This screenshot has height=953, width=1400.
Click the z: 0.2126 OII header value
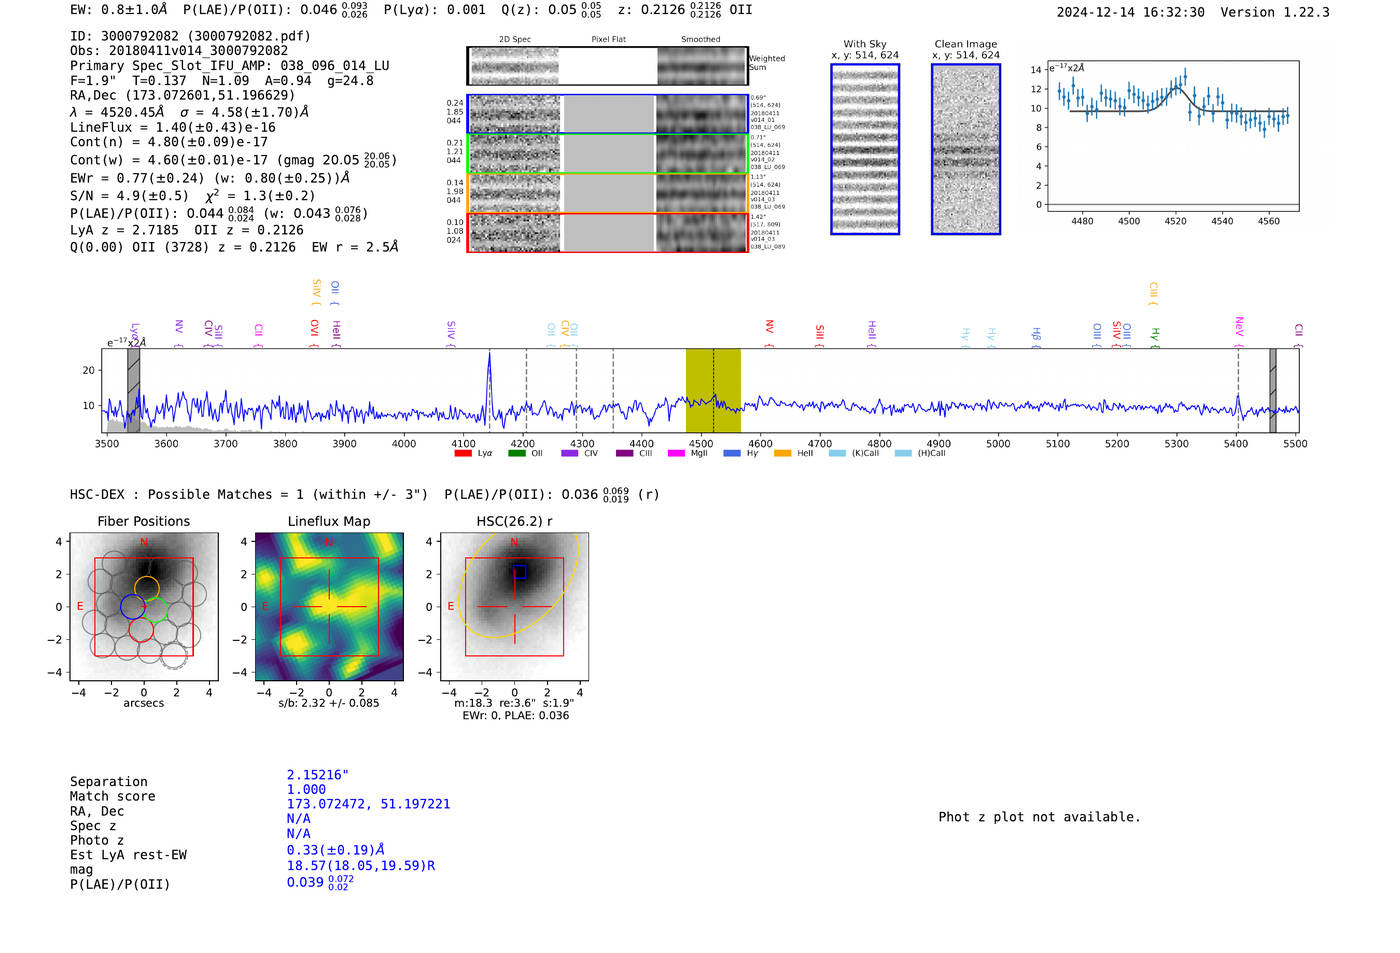pyautogui.click(x=684, y=10)
